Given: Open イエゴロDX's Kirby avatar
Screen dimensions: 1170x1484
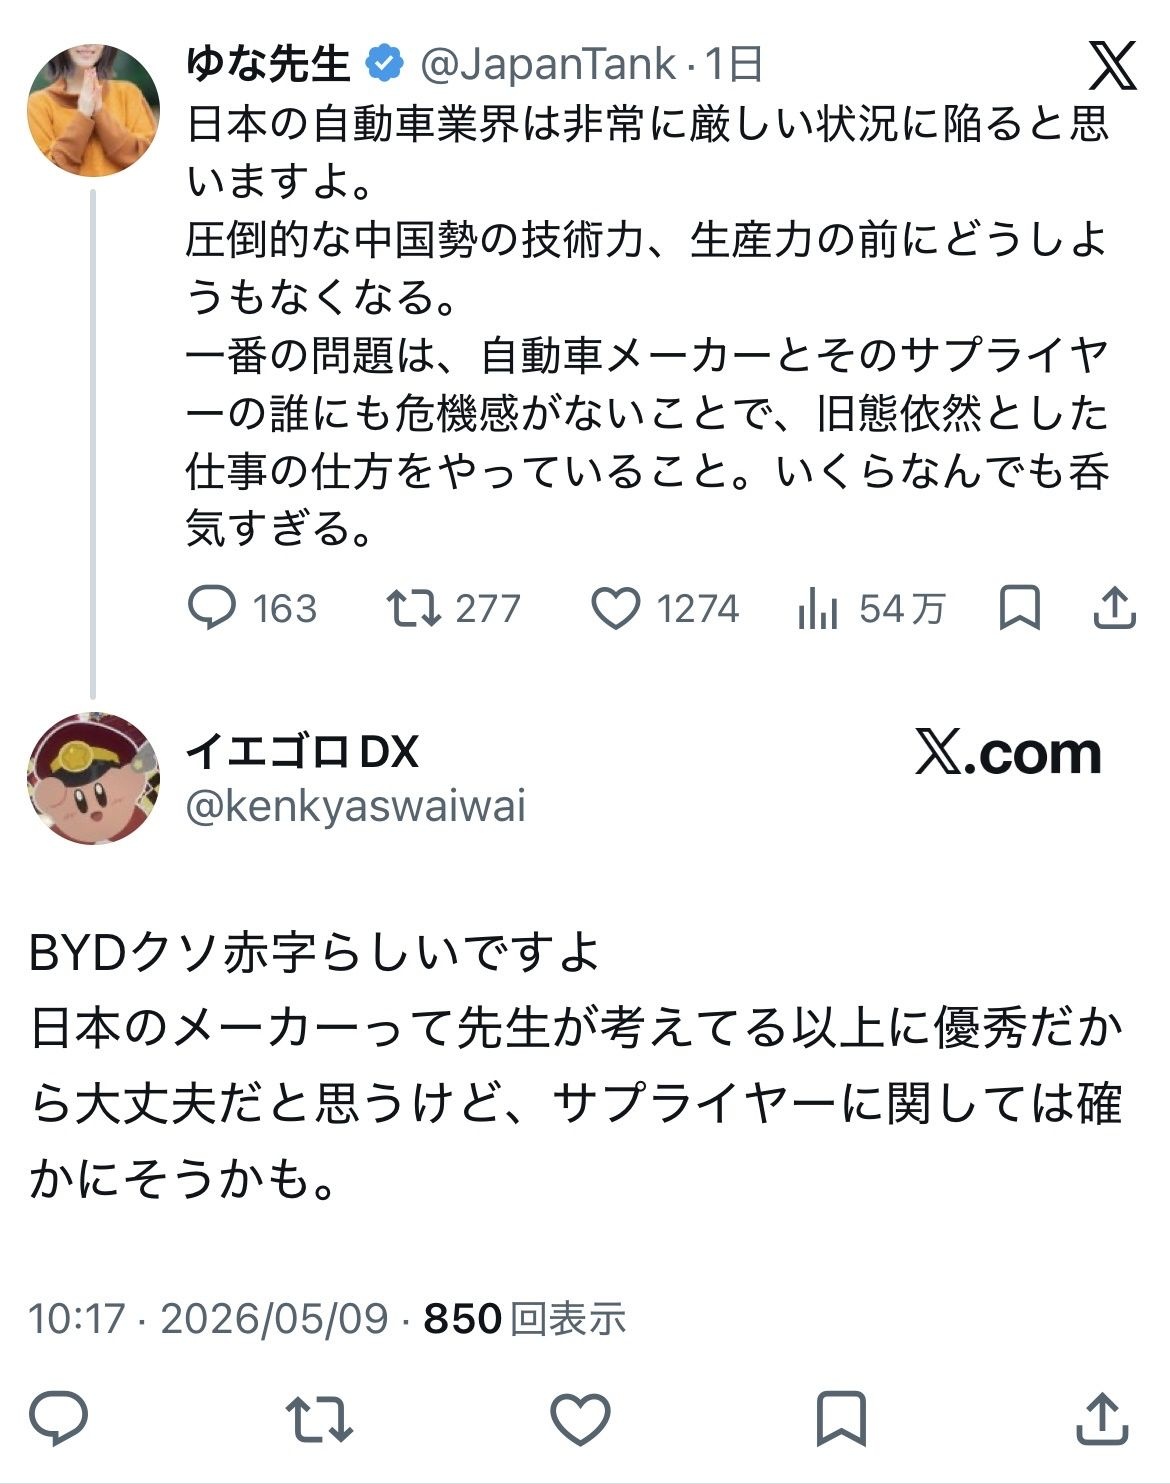Looking at the screenshot, I should 93,778.
